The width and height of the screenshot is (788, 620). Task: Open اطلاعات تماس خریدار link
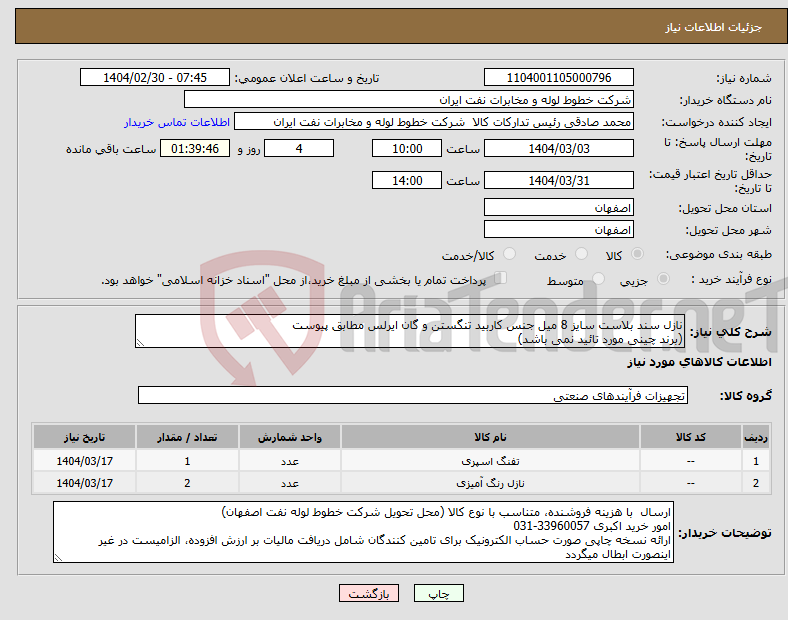pos(177,122)
